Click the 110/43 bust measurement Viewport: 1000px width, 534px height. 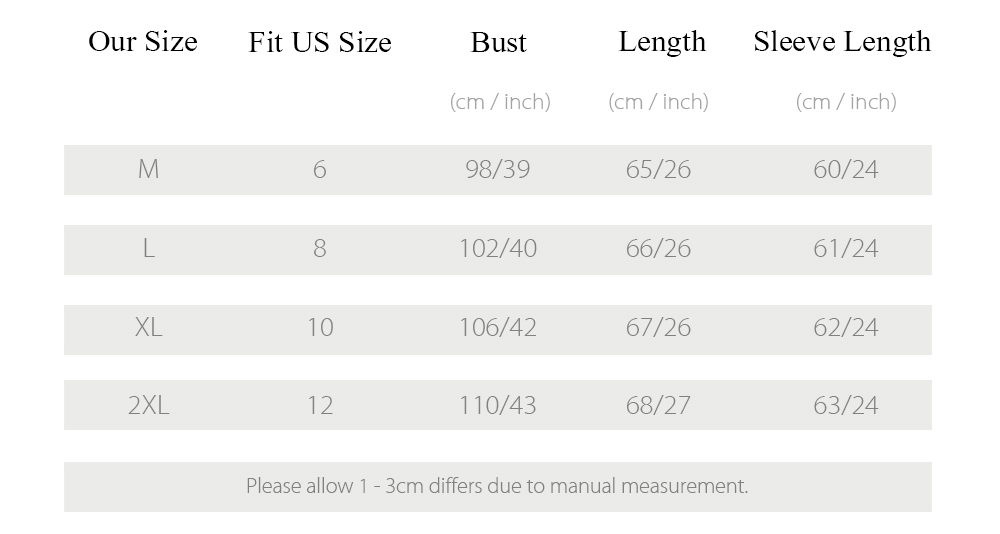[497, 406]
